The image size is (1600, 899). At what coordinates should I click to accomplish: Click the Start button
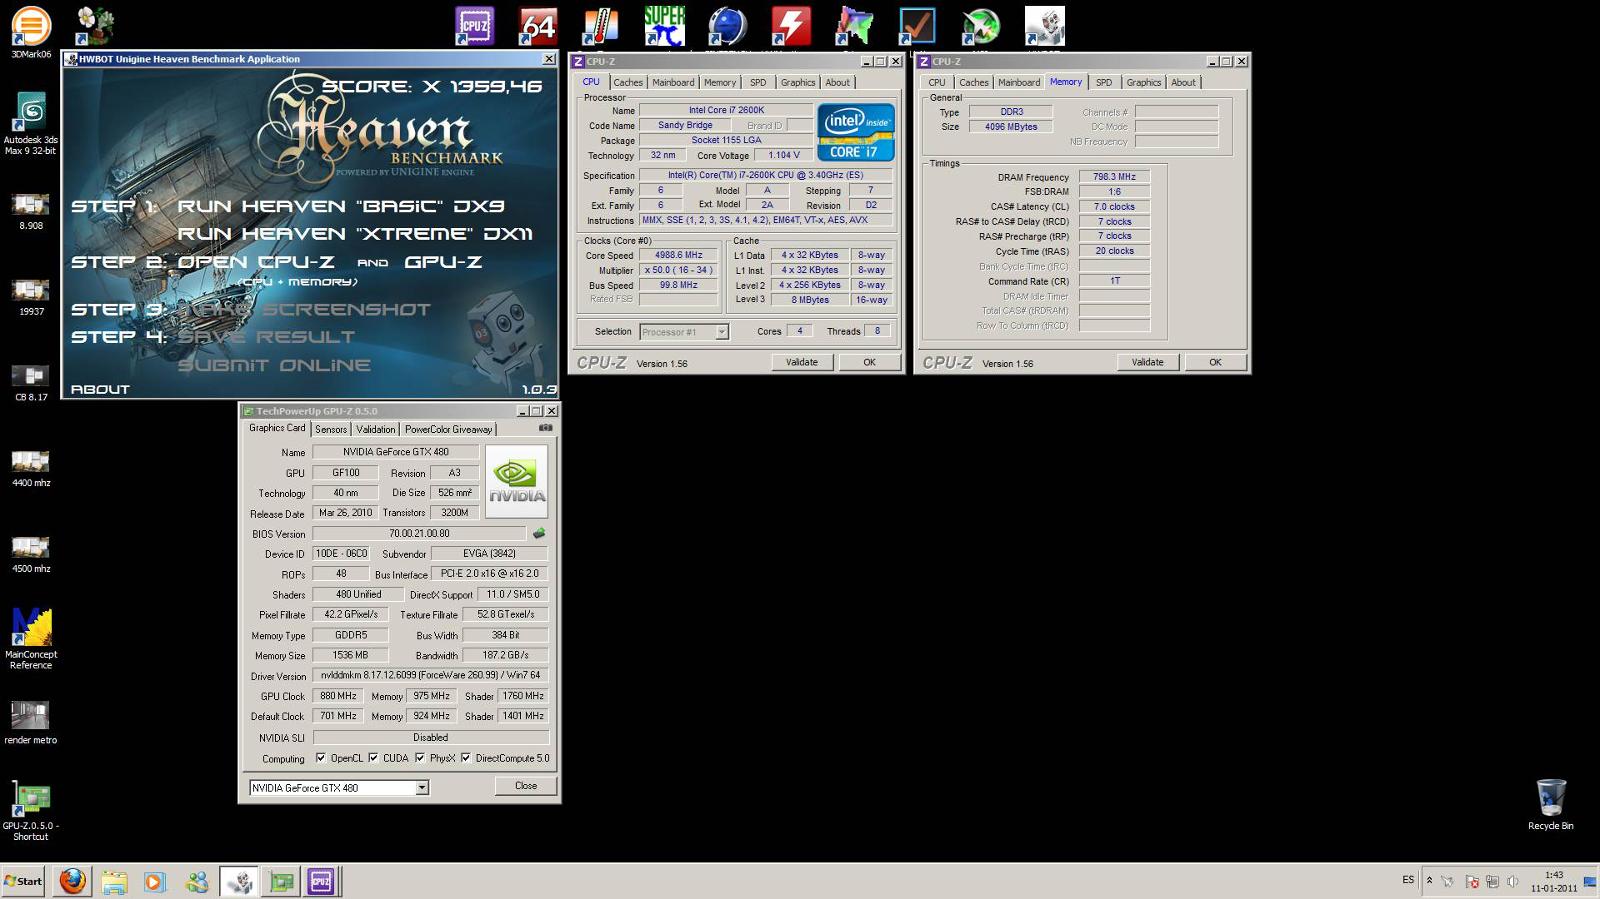23,881
